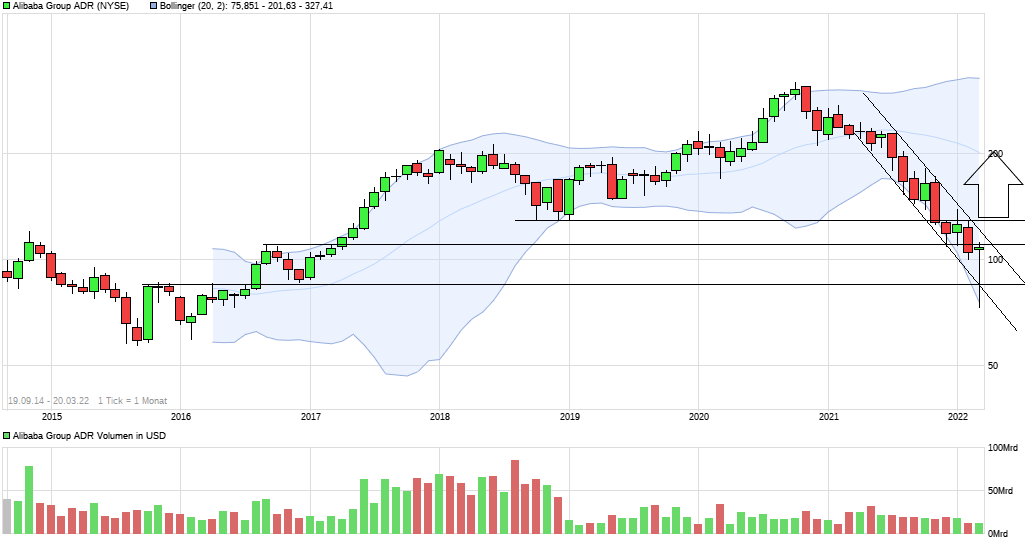Image resolution: width=1025 pixels, height=544 pixels.
Task: Click the 0Mrd volume axis label
Action: click(1002, 534)
